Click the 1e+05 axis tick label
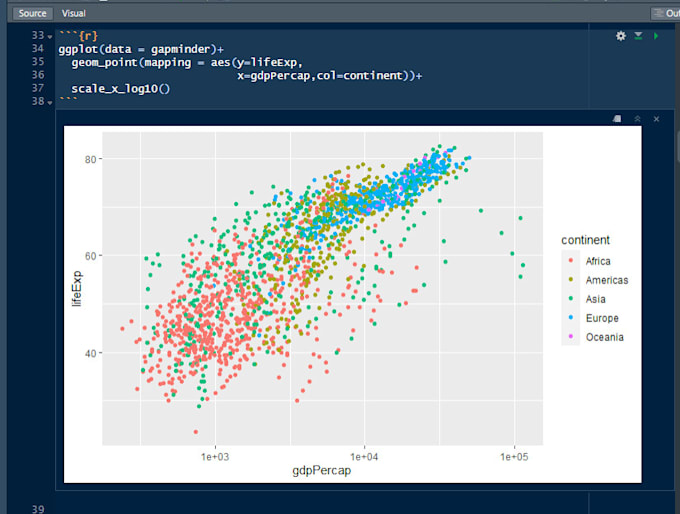 pos(514,457)
